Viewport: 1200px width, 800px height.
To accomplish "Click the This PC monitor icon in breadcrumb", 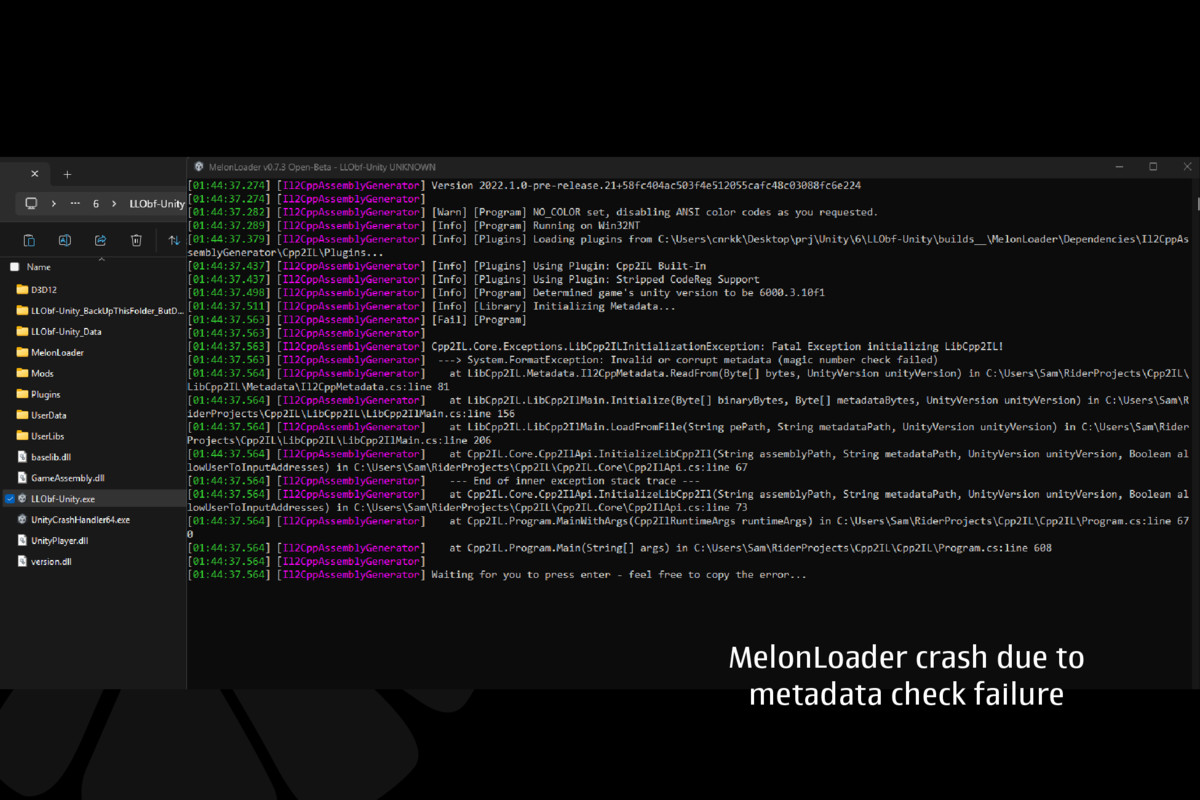I will tap(31, 203).
